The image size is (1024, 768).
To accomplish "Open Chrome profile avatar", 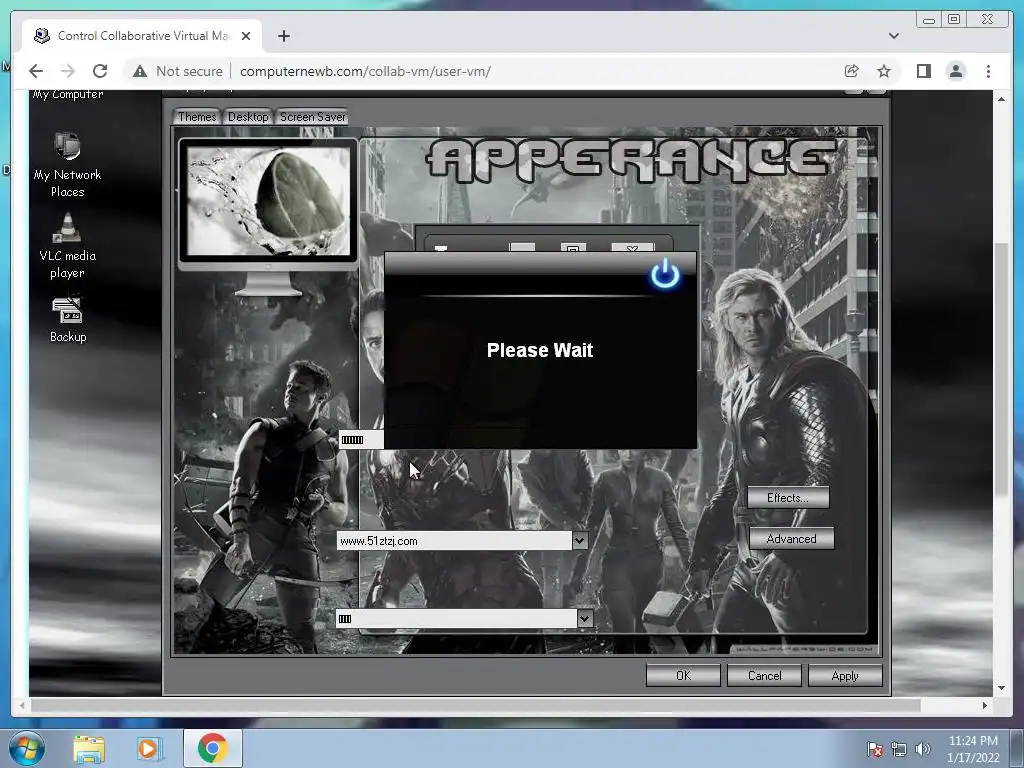I will click(x=956, y=71).
